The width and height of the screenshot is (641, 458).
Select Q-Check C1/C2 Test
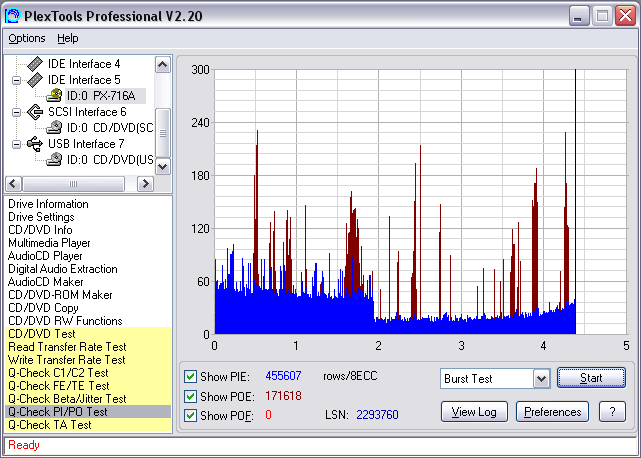pyautogui.click(x=88, y=373)
